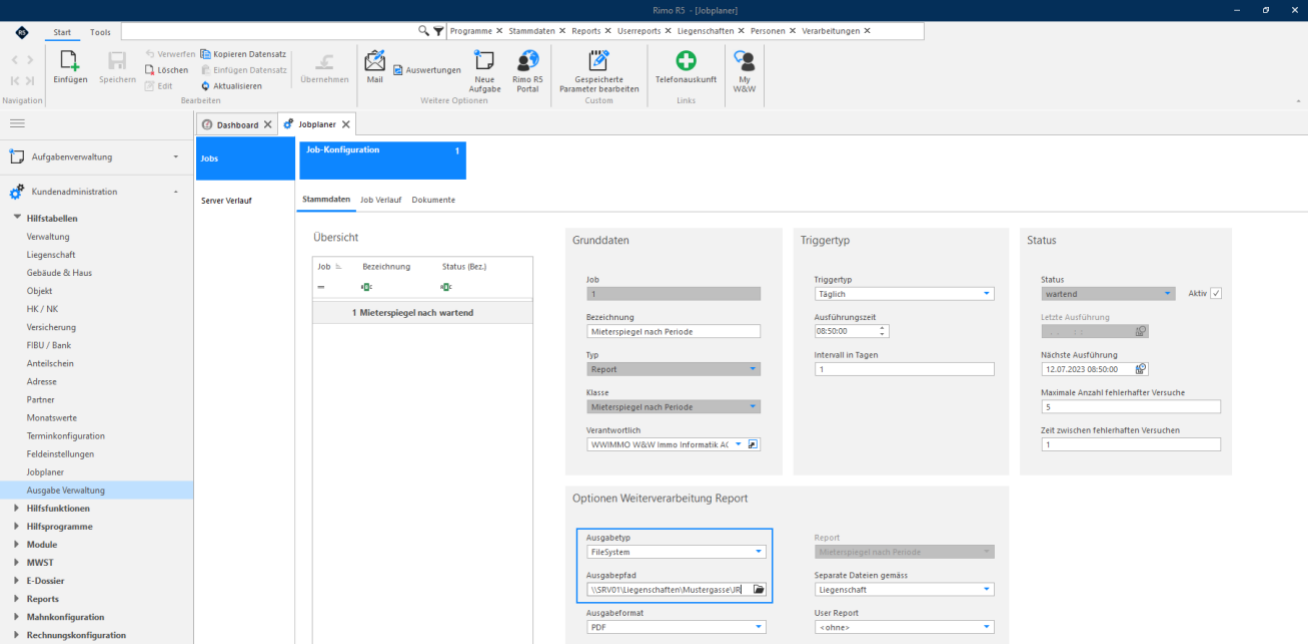Adjust the Ausführungszeit spinner
1308x644 pixels.
[883, 331]
